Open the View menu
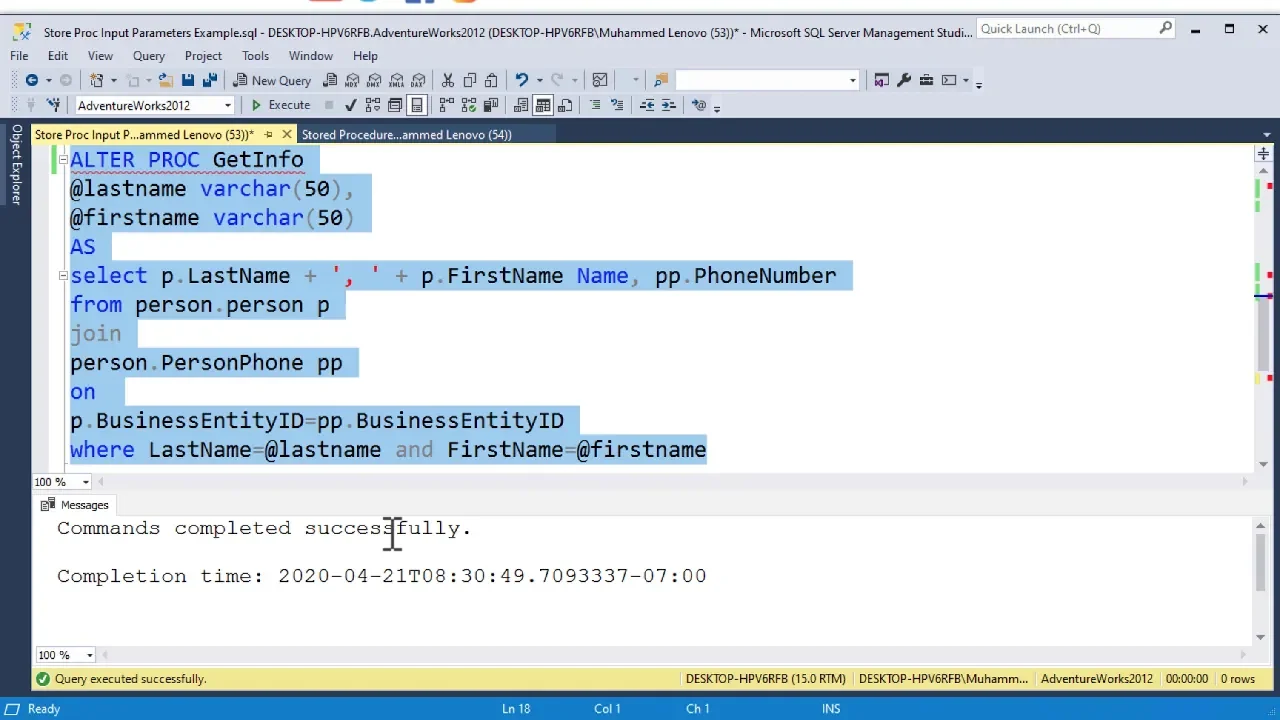Viewport: 1280px width, 720px height. pyautogui.click(x=100, y=56)
